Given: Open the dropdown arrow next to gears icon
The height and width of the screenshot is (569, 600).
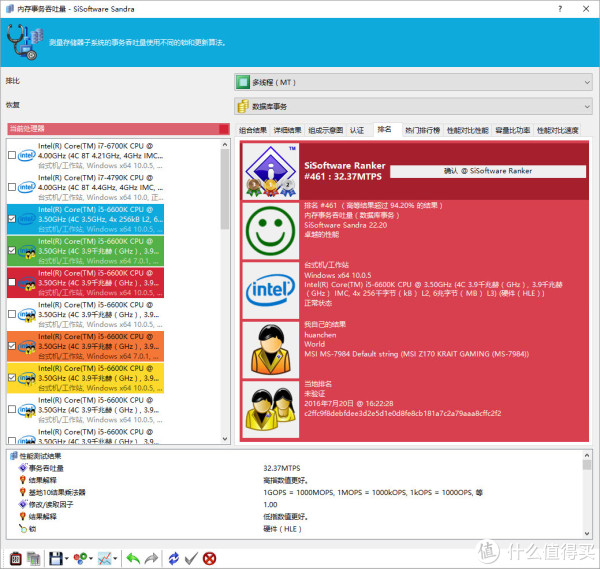Looking at the screenshot, I should pyautogui.click(x=91, y=559).
